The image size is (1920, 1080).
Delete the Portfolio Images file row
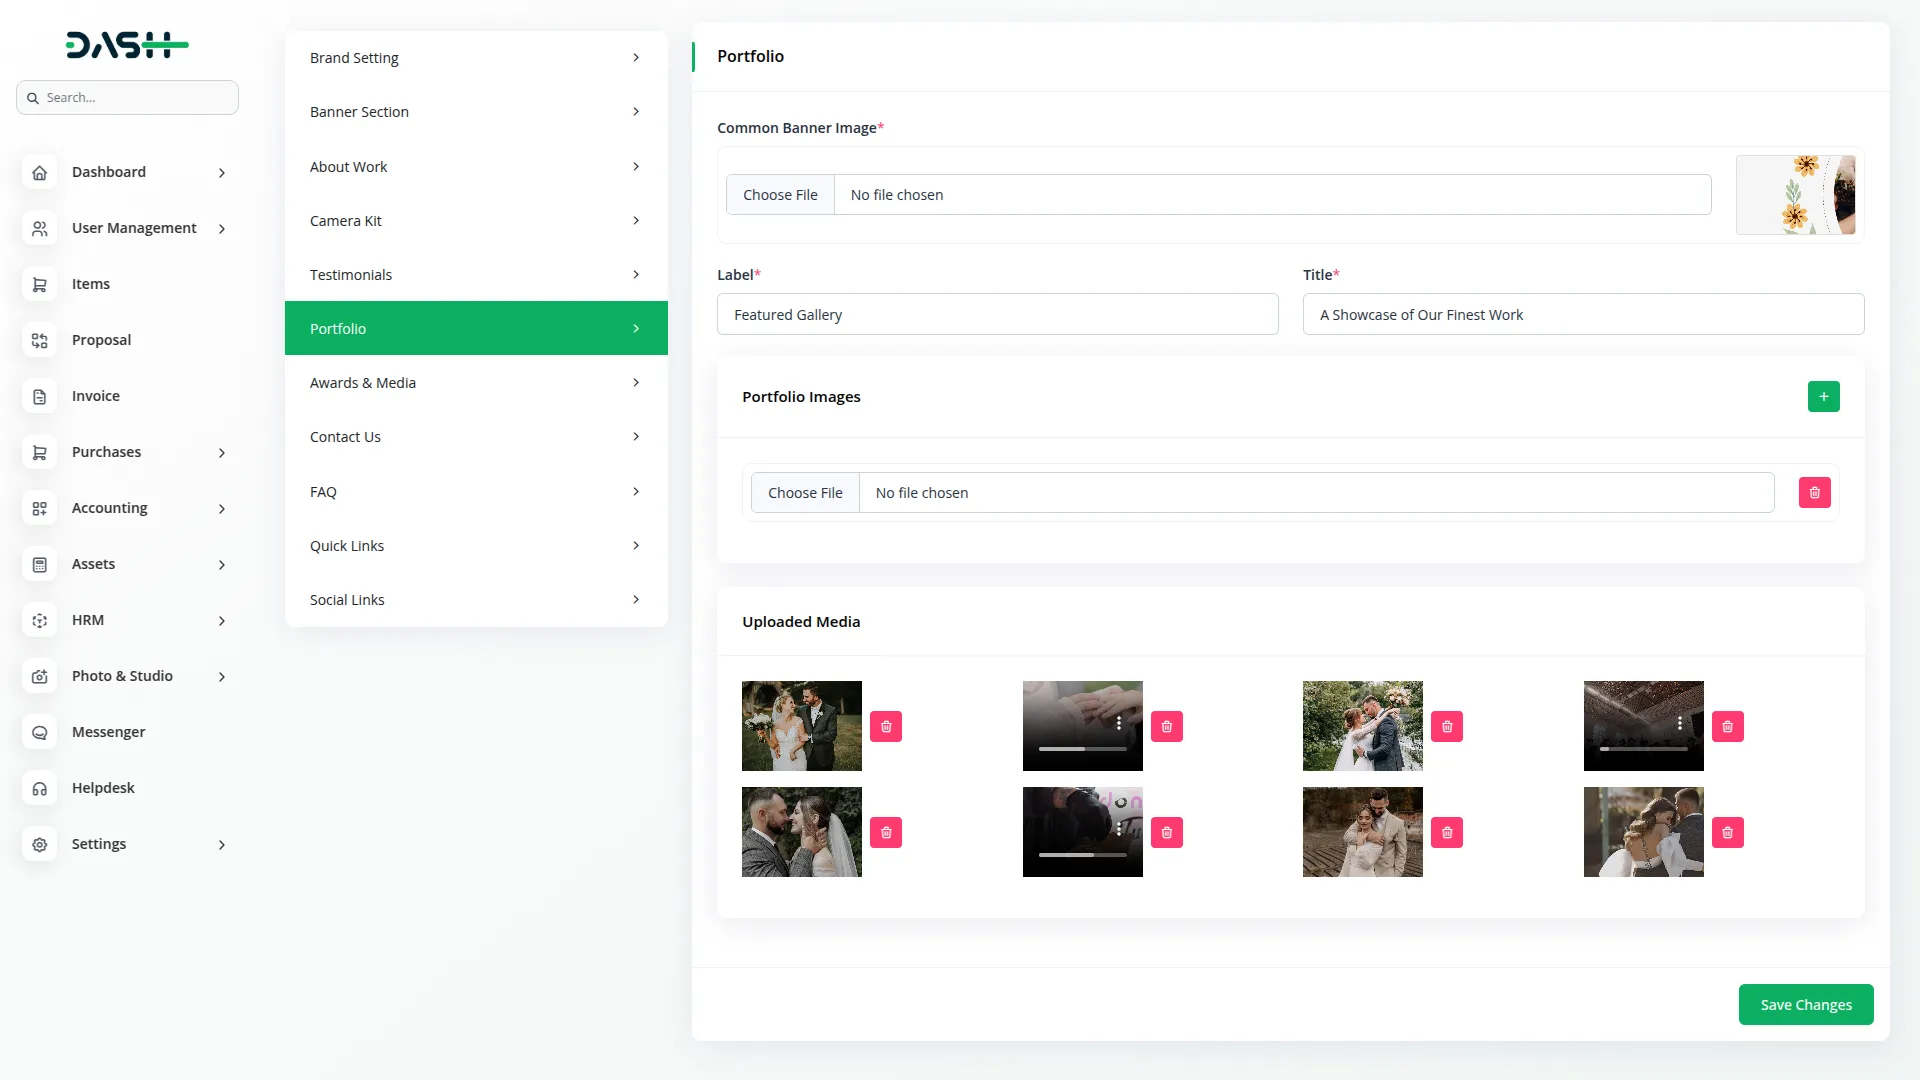(1814, 493)
